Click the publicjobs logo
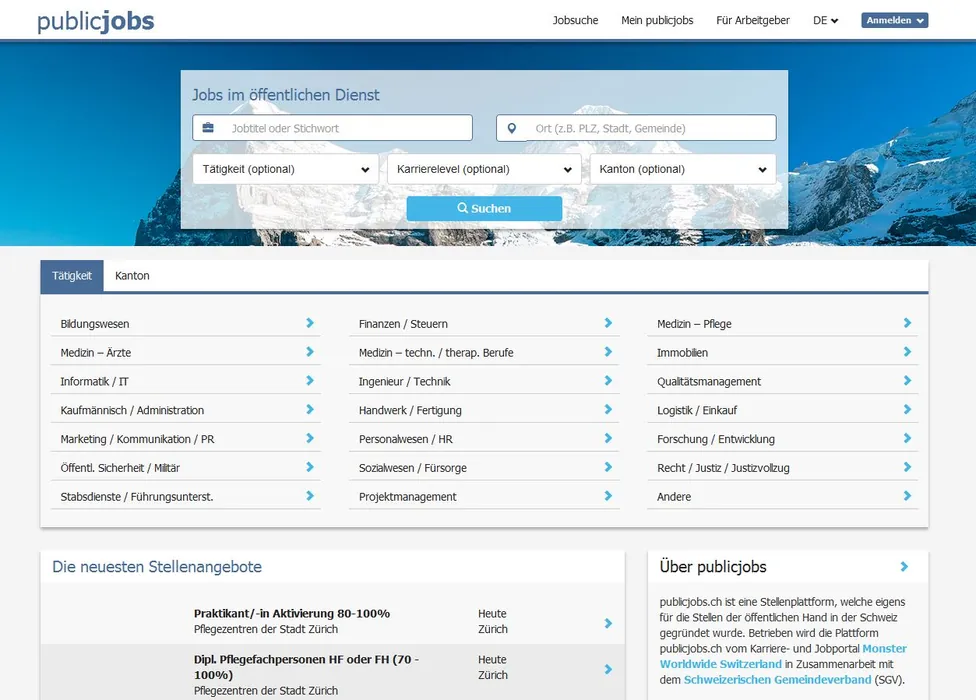This screenshot has height=700, width=976. 95,21
